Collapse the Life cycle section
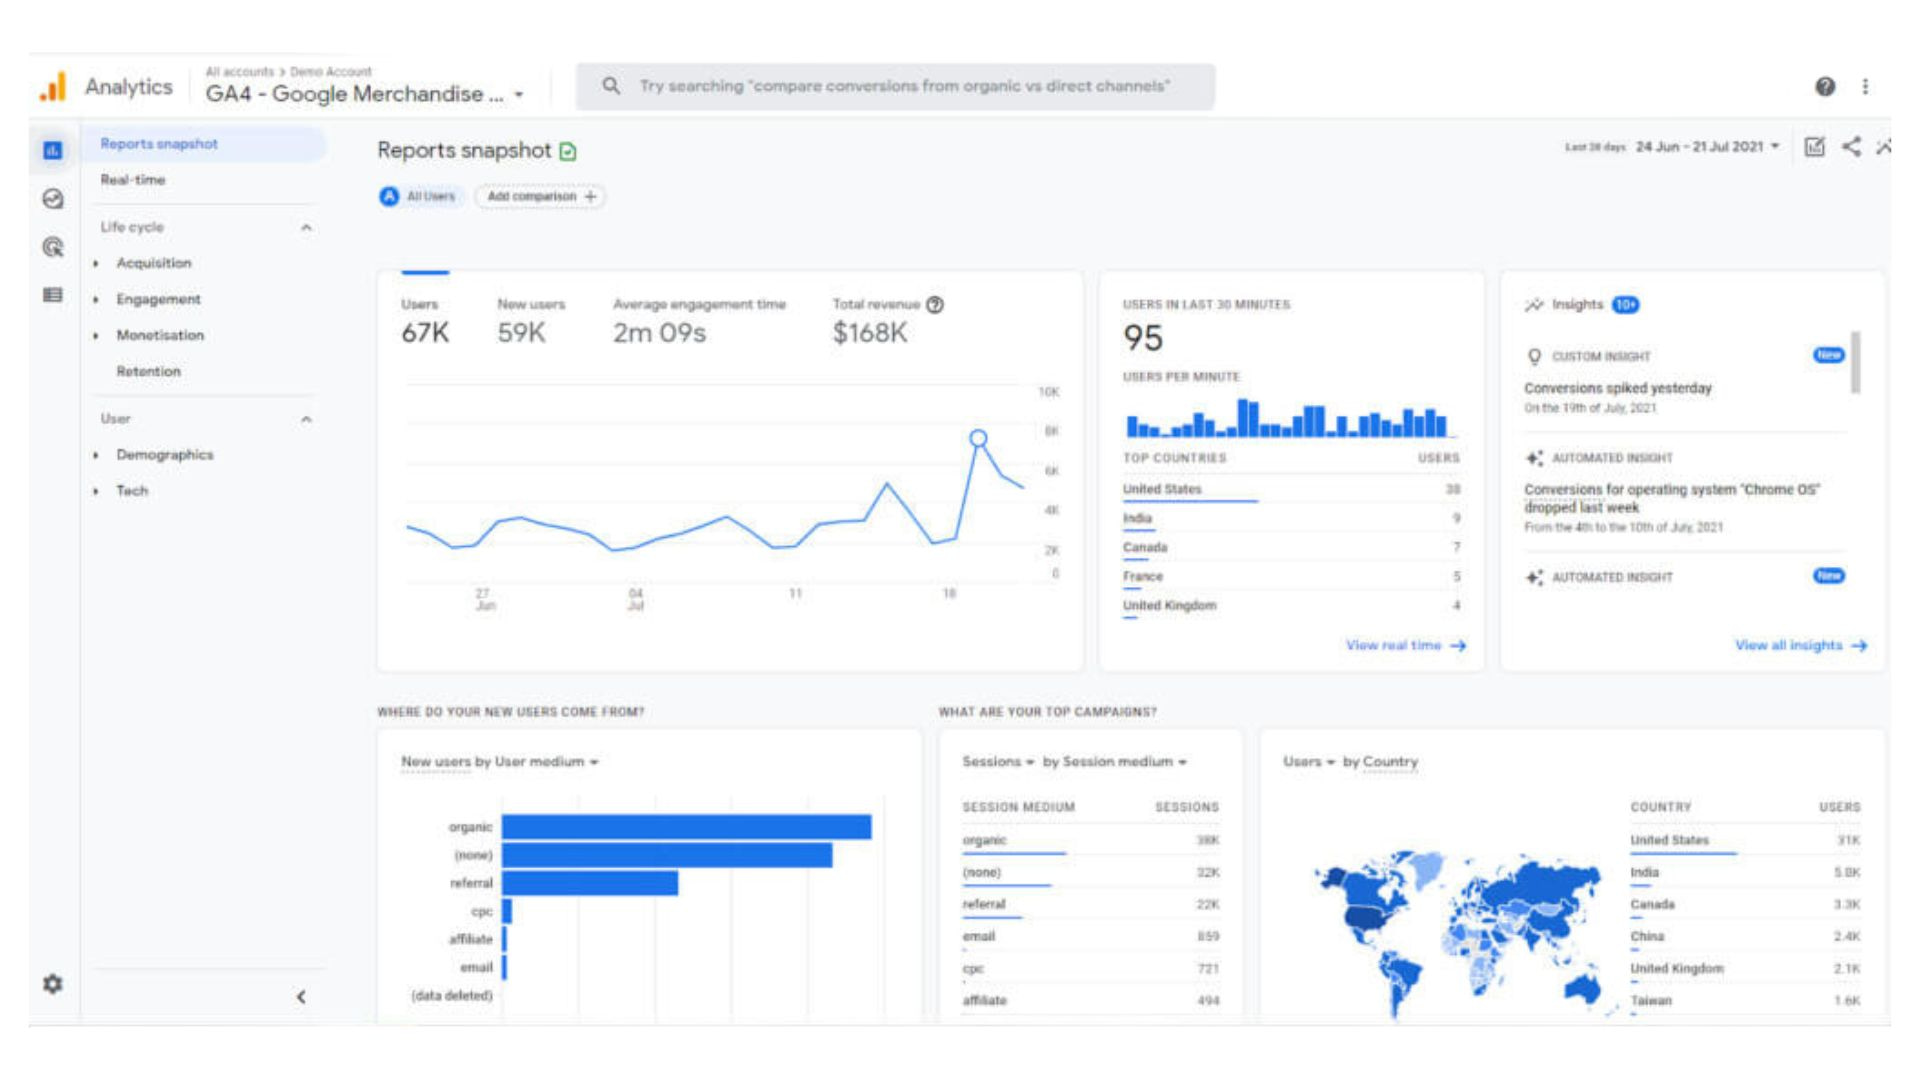1920x1080 pixels. [306, 228]
